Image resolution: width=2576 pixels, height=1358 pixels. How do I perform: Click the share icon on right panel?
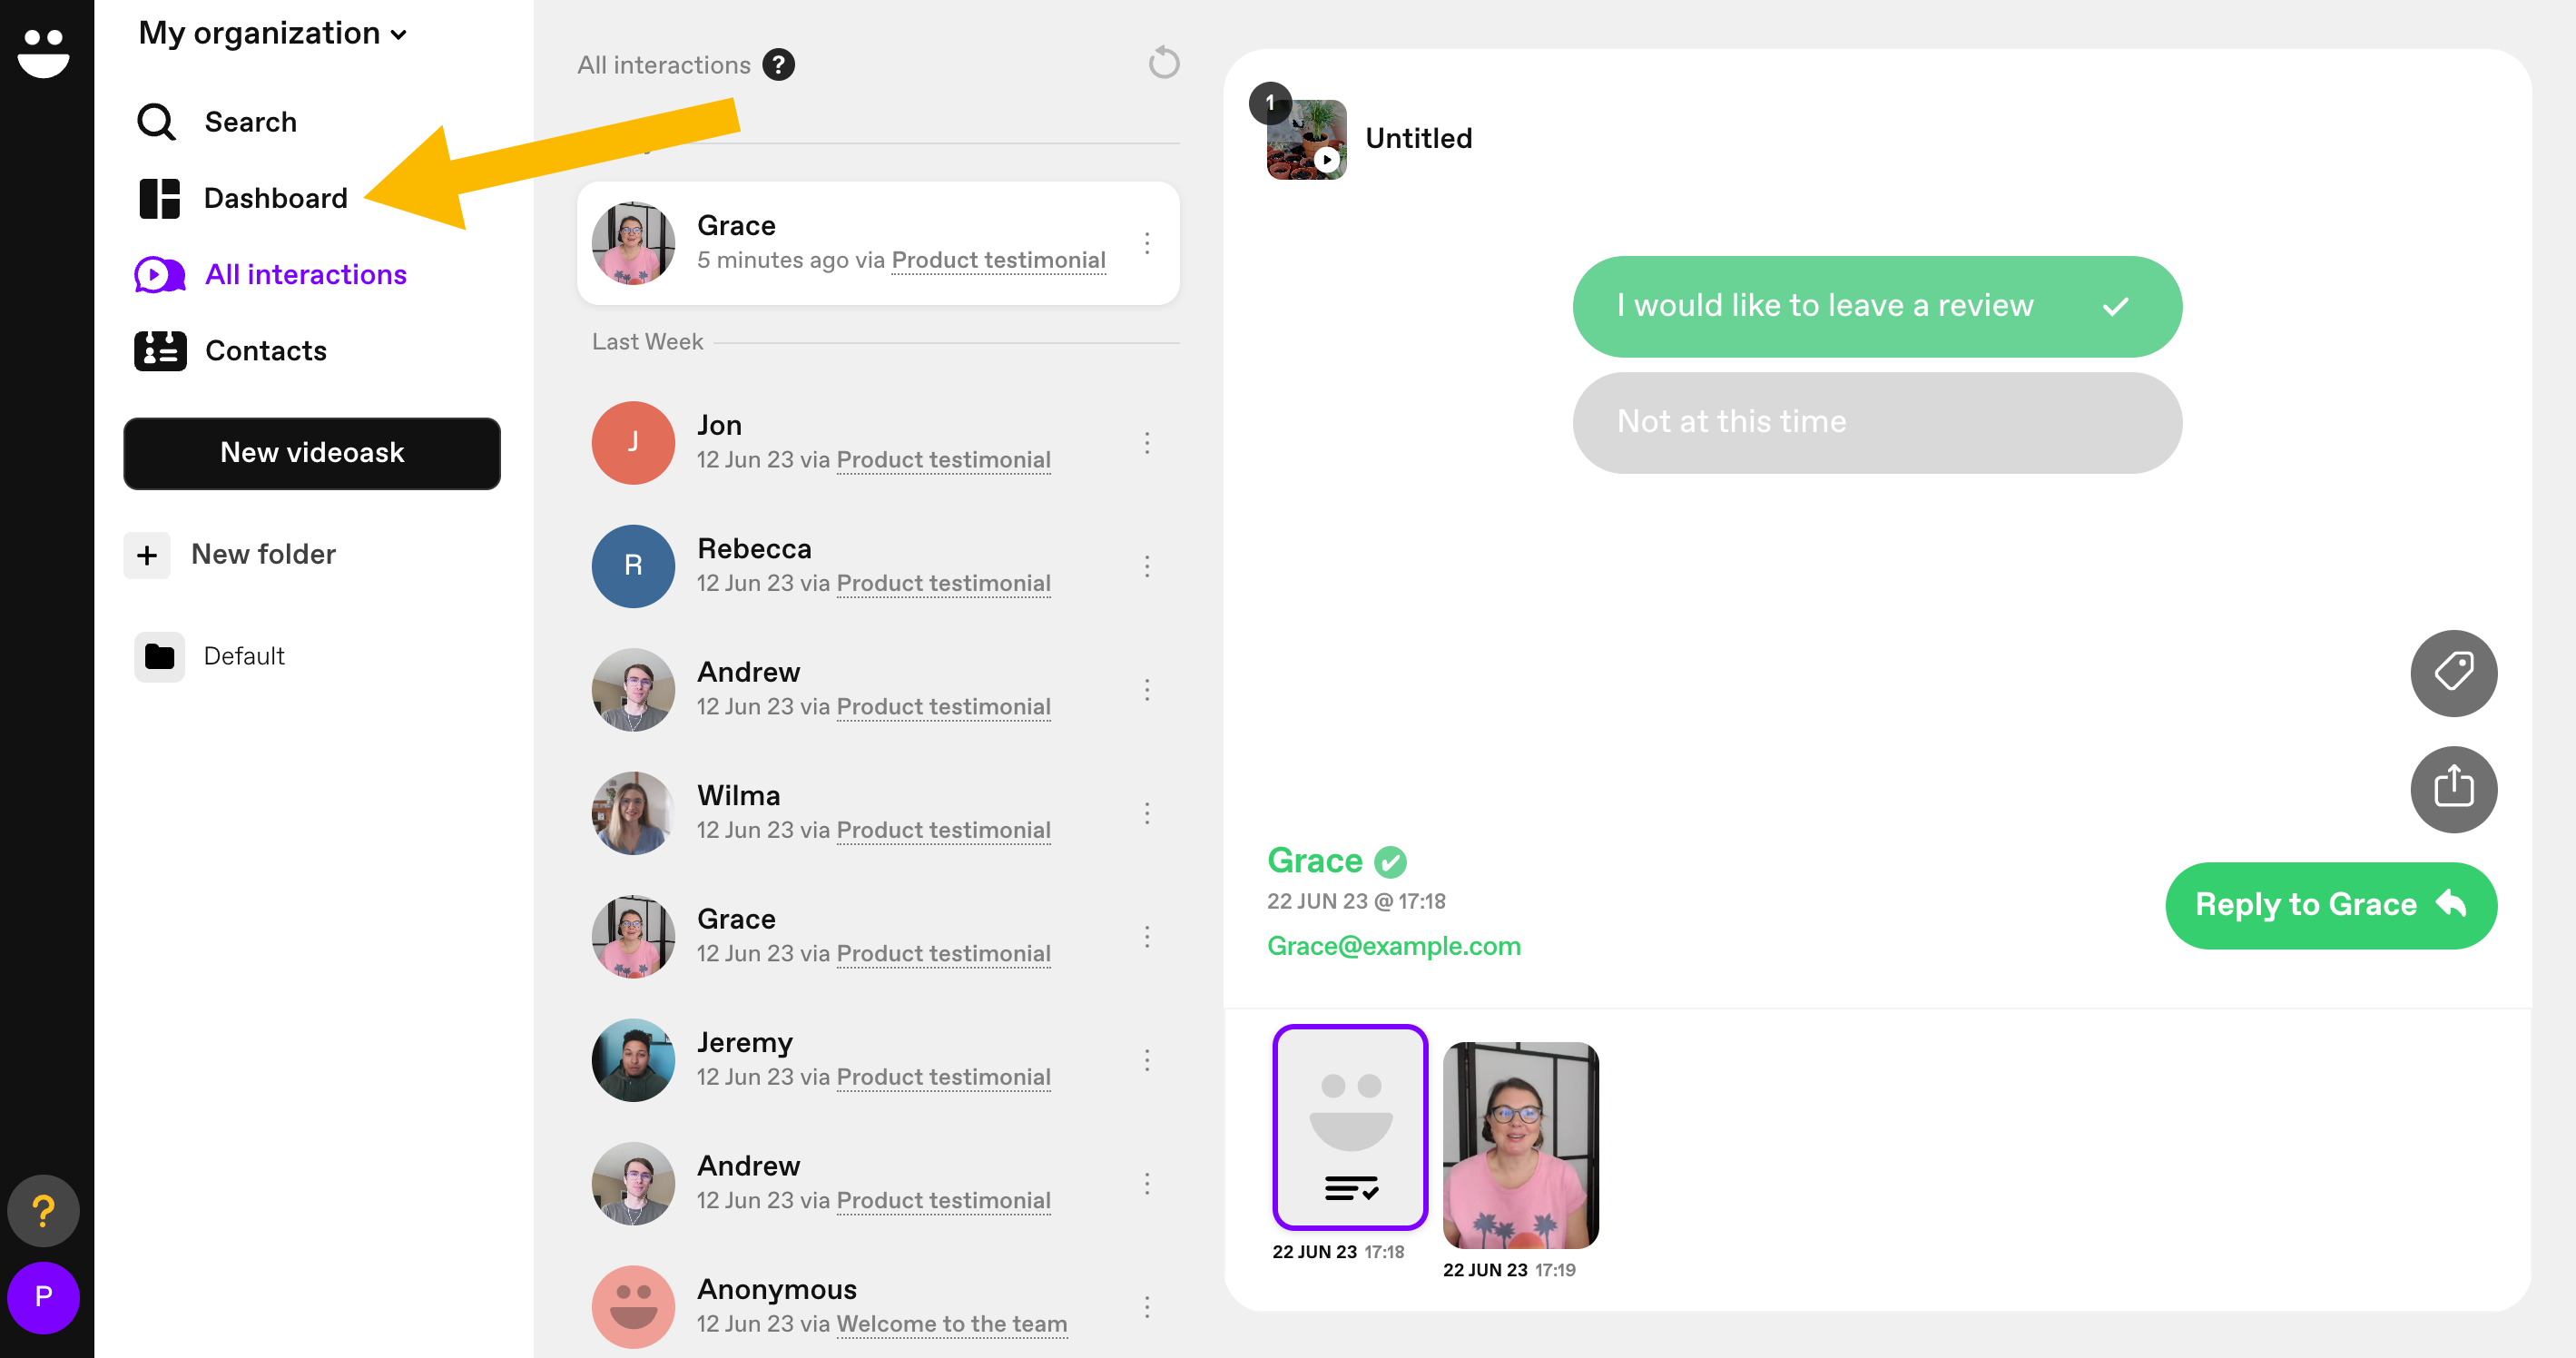(x=2453, y=787)
